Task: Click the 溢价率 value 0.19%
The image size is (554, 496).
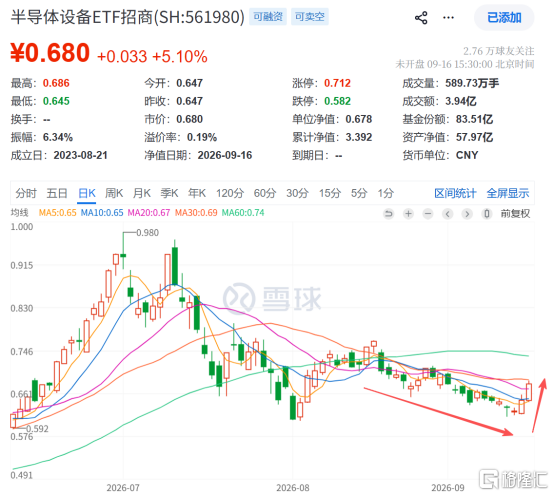Action: point(202,137)
